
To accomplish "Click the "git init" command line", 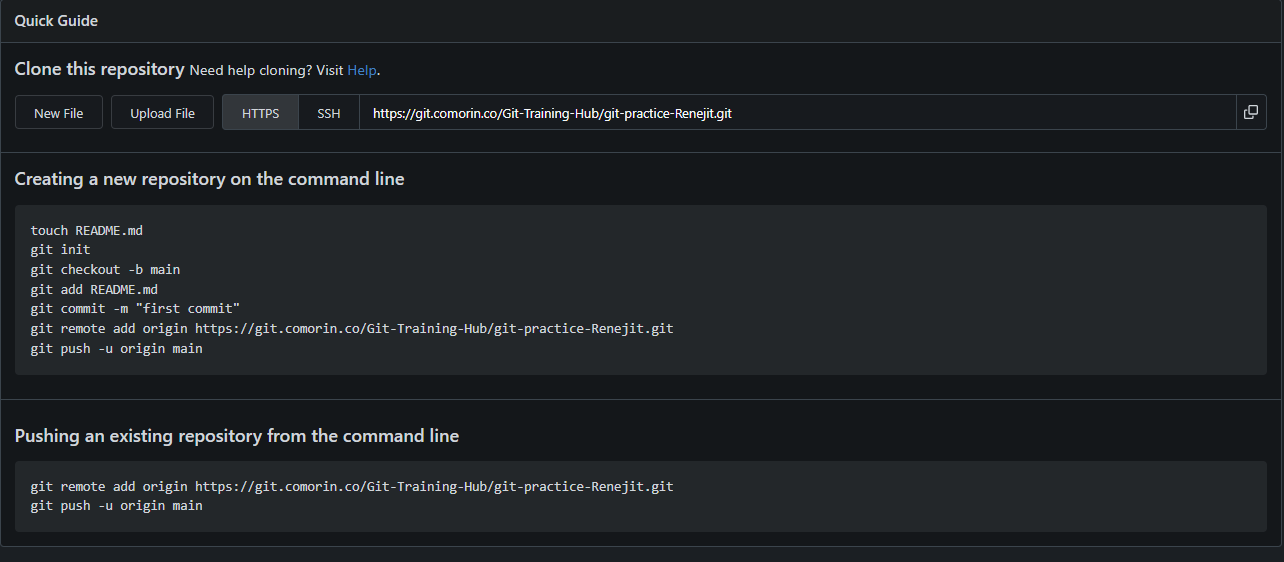I will (x=60, y=250).
